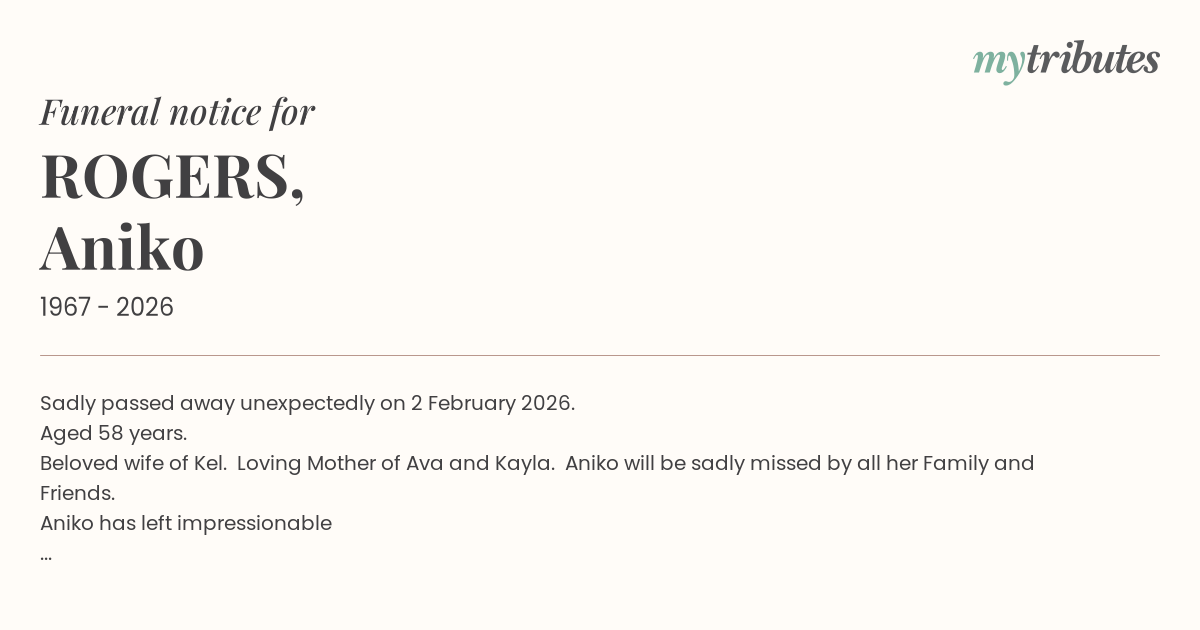Click "Aniko has left impressionable" line

pos(186,524)
